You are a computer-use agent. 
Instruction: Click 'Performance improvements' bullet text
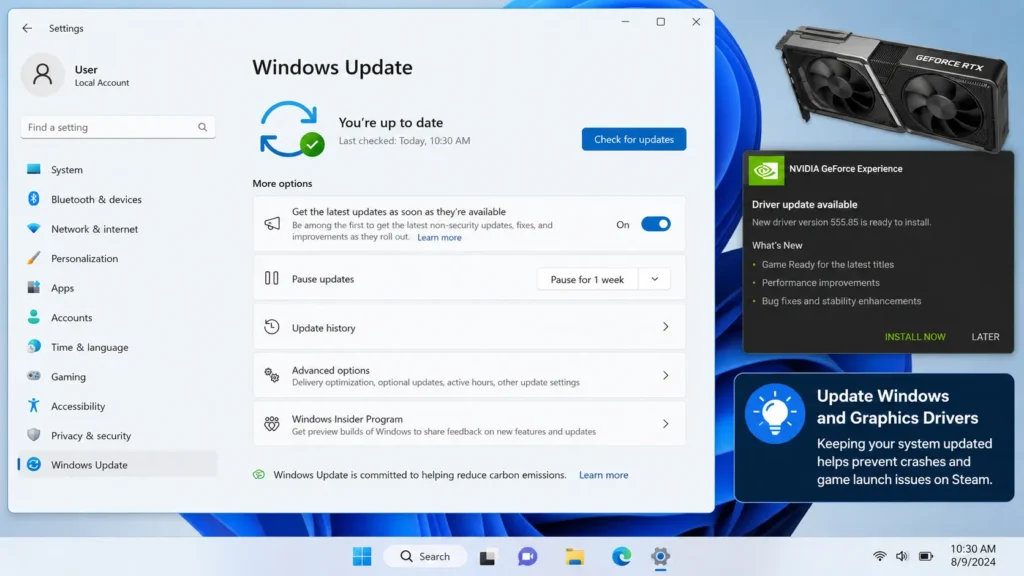click(820, 283)
